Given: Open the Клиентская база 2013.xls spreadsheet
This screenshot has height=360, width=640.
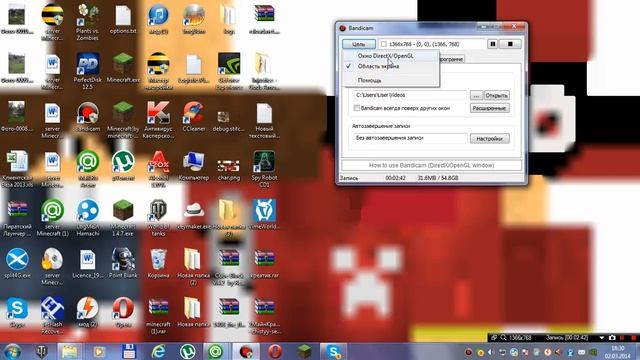Looking at the screenshot, I should (17, 169).
